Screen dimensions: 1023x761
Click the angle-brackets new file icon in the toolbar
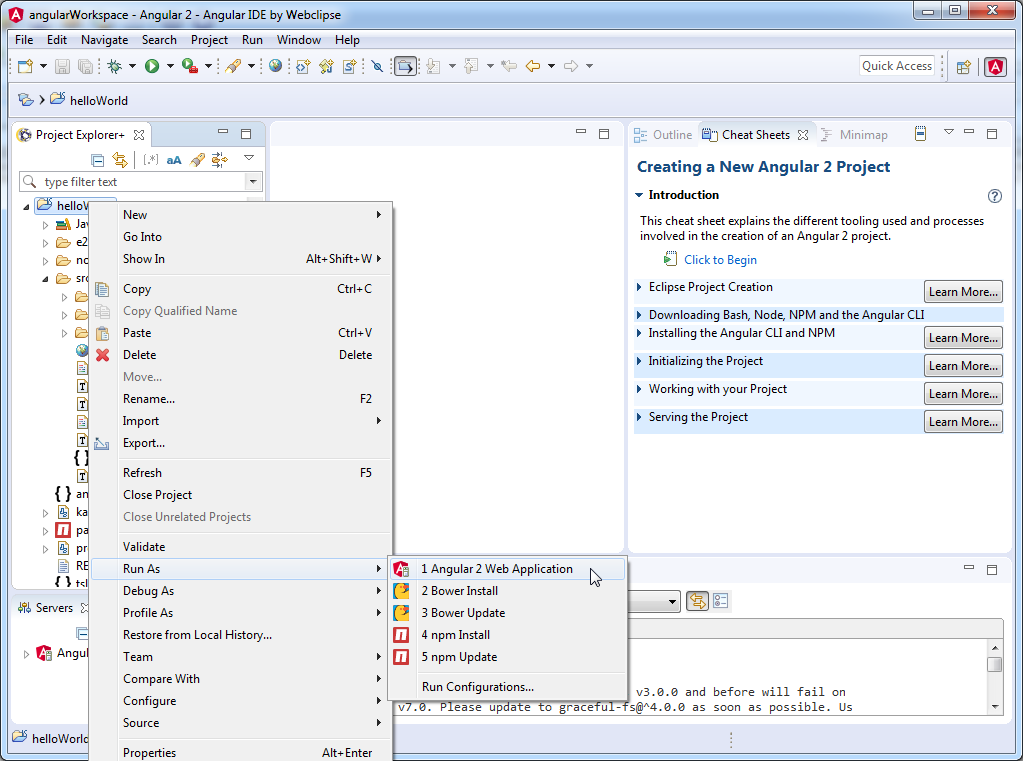(x=303, y=66)
